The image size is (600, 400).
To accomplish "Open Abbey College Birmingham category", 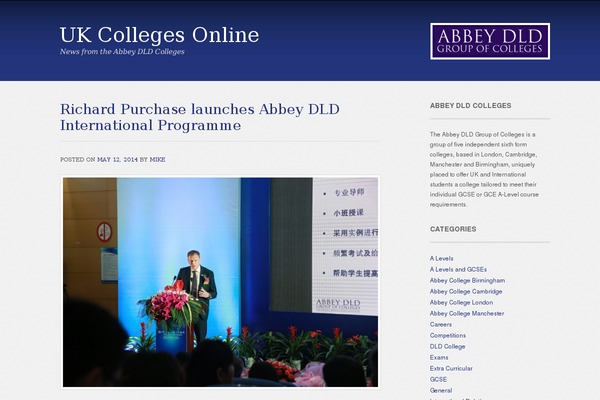I will coord(467,281).
